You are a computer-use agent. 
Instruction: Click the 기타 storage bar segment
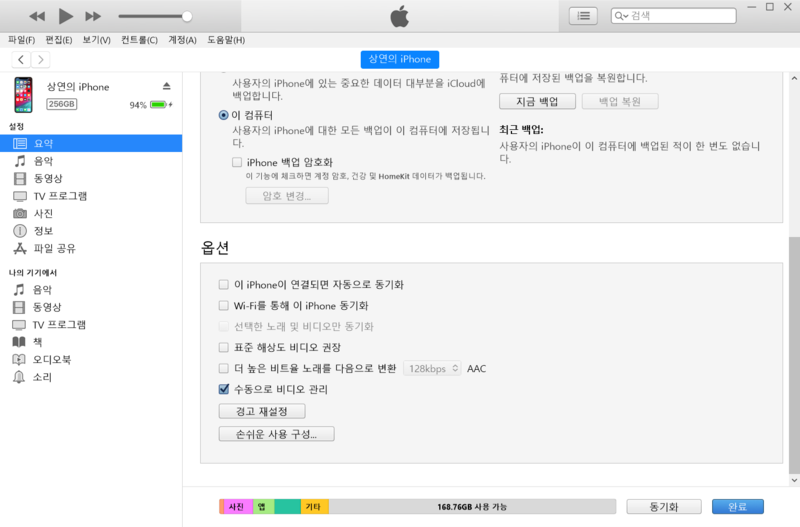314,507
